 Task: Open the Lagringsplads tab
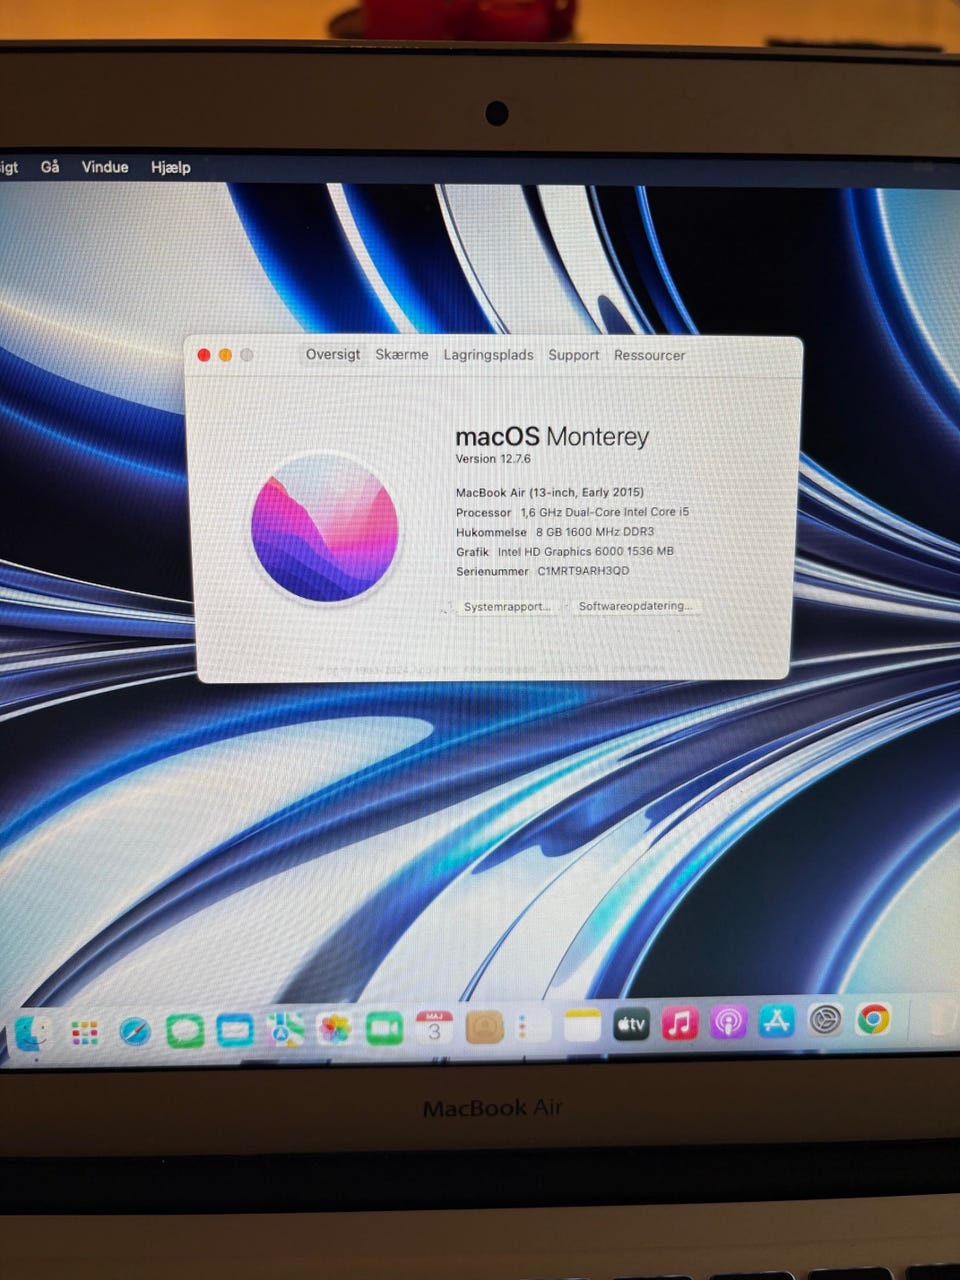click(x=488, y=355)
